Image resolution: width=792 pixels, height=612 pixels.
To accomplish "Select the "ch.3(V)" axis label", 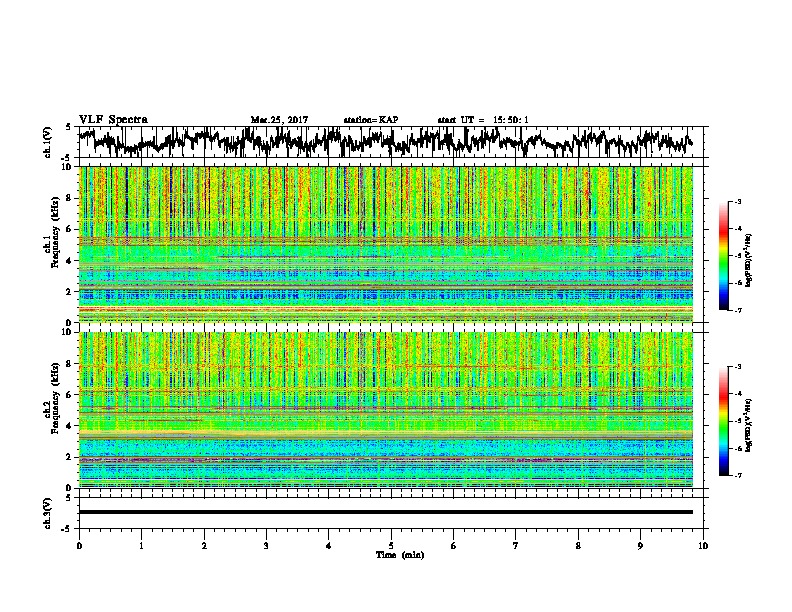I will (48, 513).
